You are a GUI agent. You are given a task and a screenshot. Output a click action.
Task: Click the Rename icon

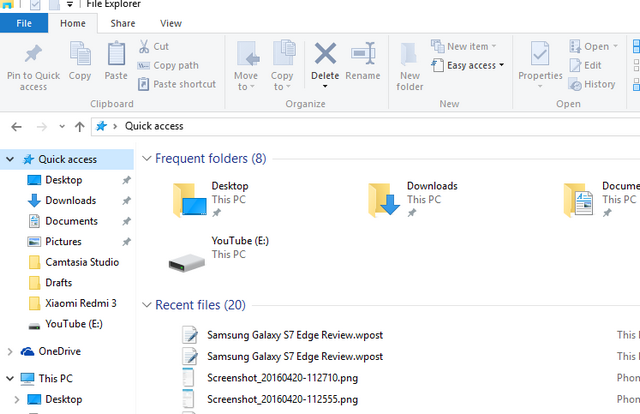pos(363,53)
